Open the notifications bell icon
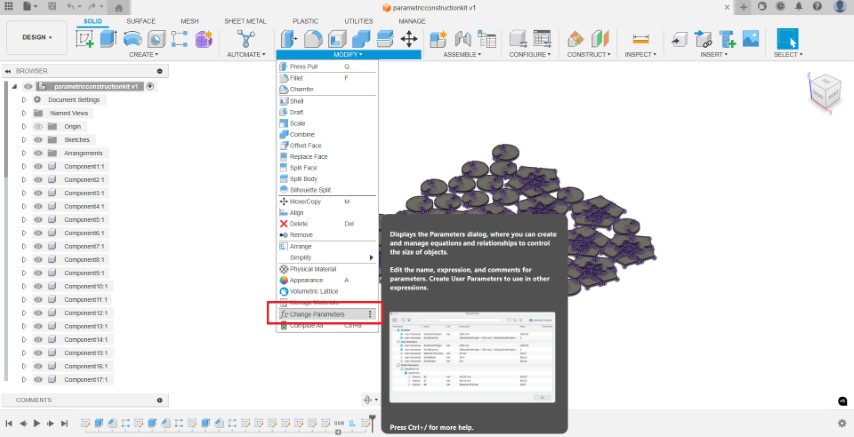This screenshot has width=854, height=437. coord(798,7)
